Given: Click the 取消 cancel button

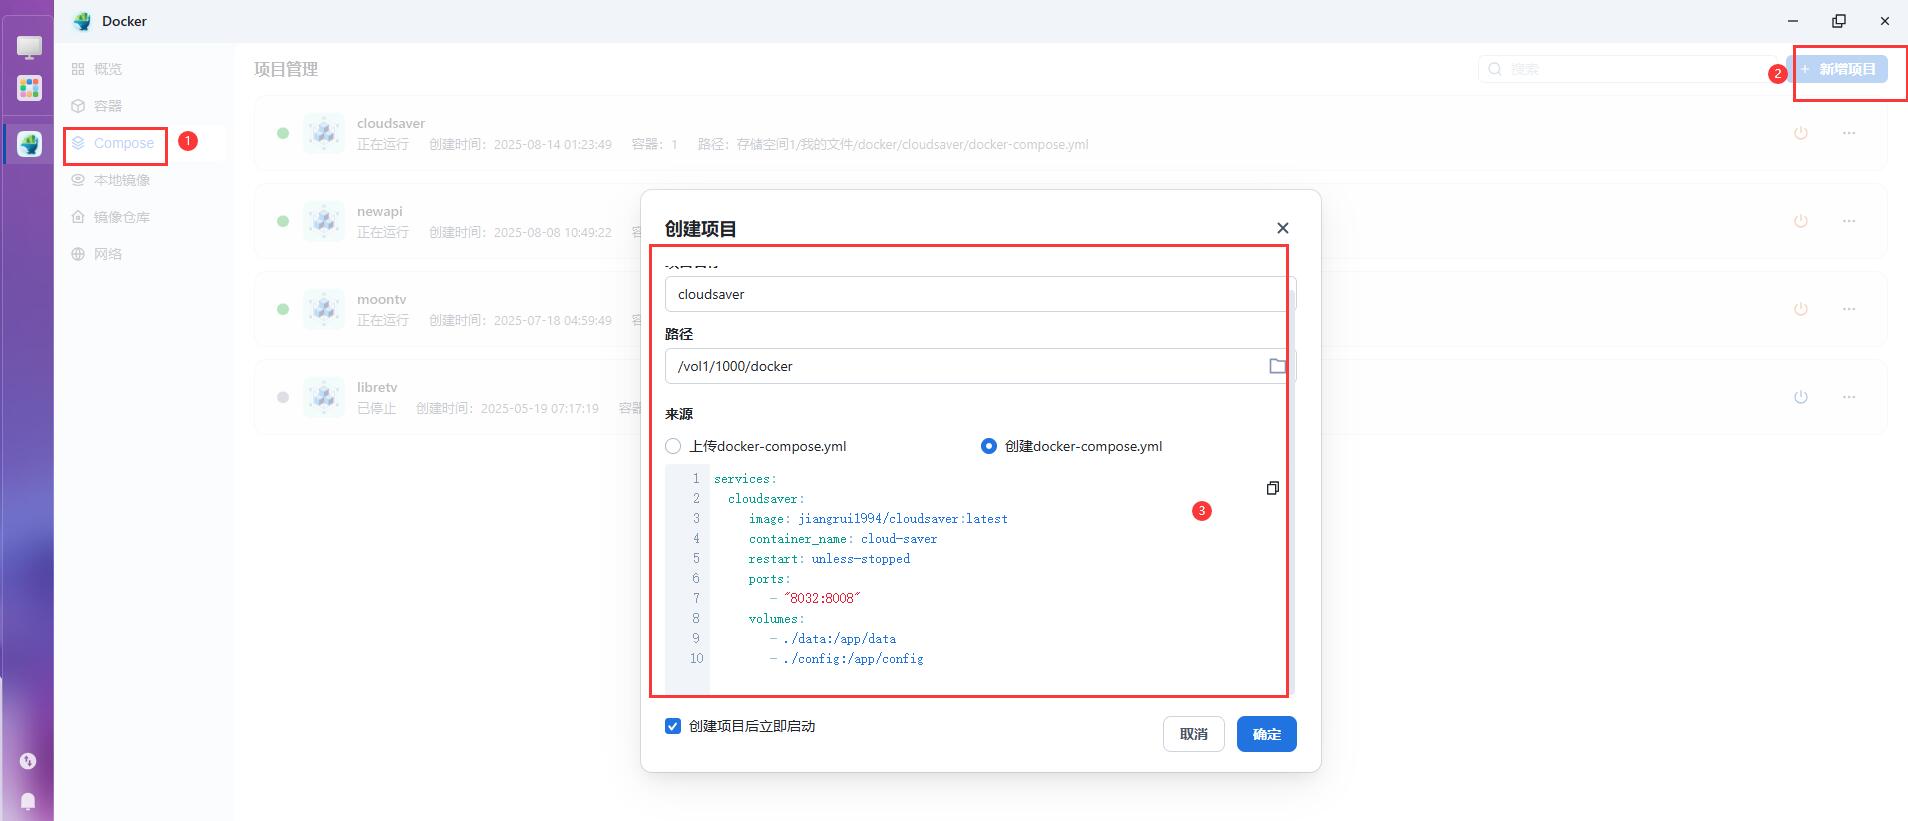Looking at the screenshot, I should (x=1194, y=734).
